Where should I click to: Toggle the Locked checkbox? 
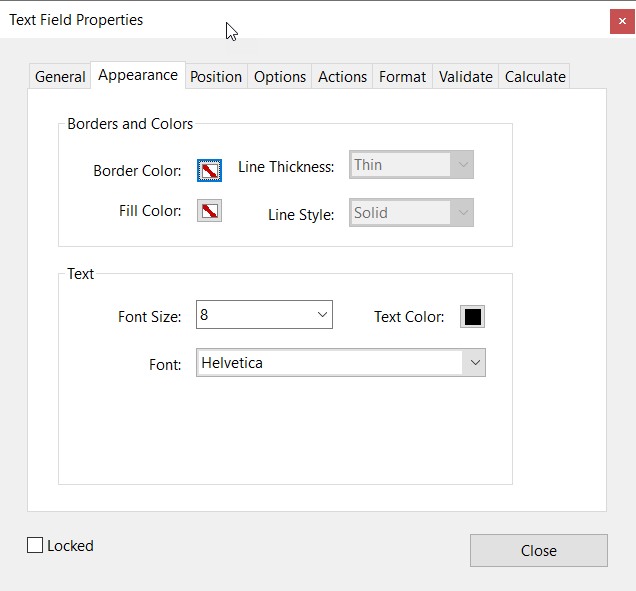[36, 546]
